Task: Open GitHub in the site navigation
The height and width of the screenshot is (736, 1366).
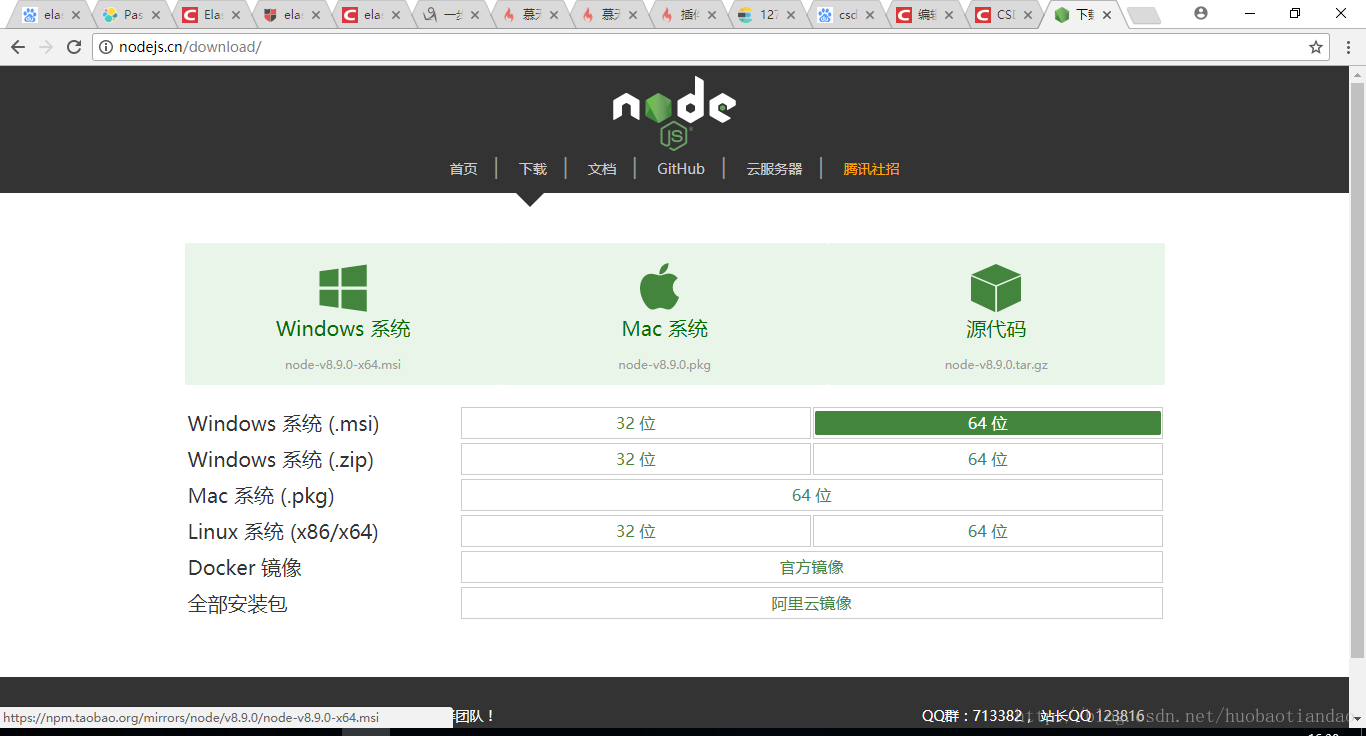Action: click(x=681, y=169)
